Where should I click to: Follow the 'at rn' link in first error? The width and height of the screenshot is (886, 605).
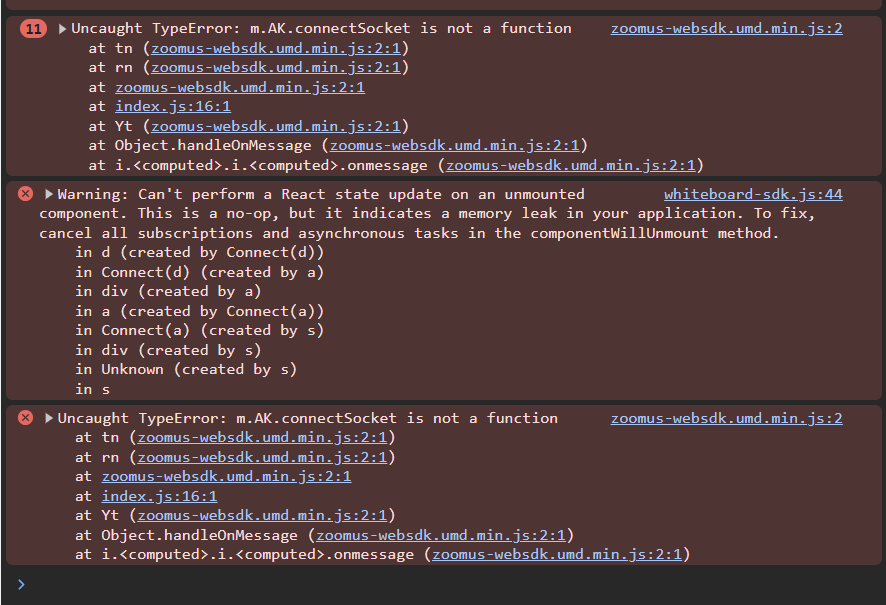[x=276, y=67]
